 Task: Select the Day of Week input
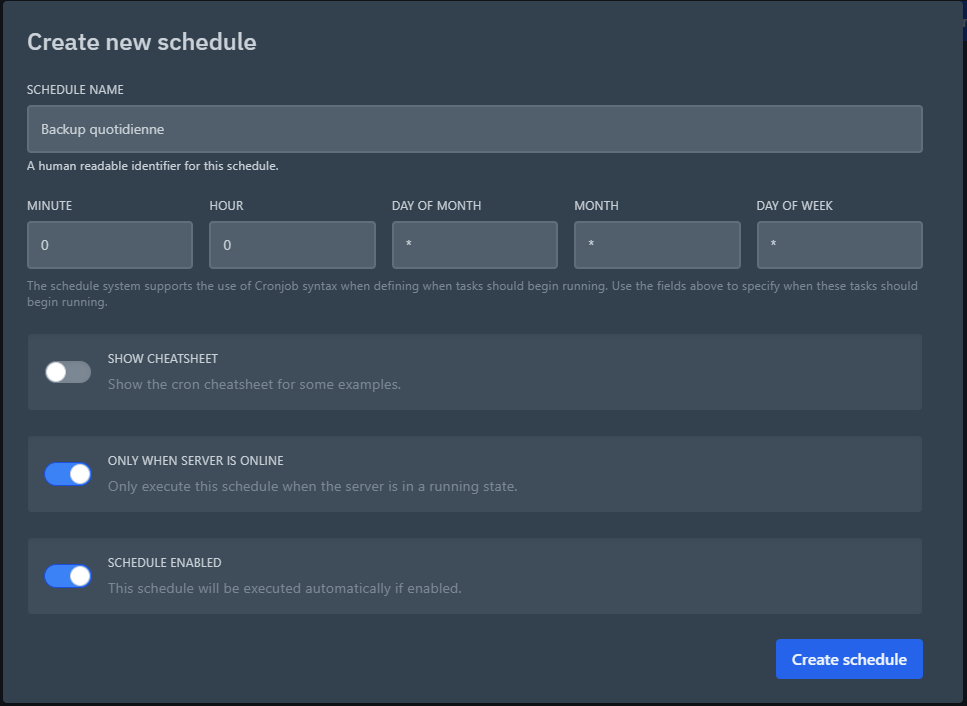point(839,245)
